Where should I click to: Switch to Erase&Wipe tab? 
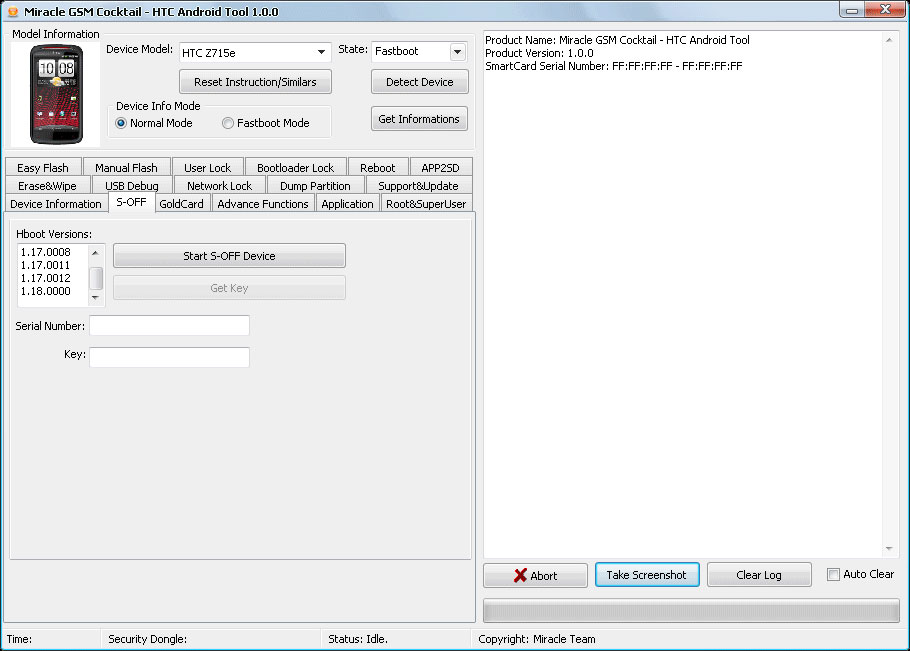48,186
